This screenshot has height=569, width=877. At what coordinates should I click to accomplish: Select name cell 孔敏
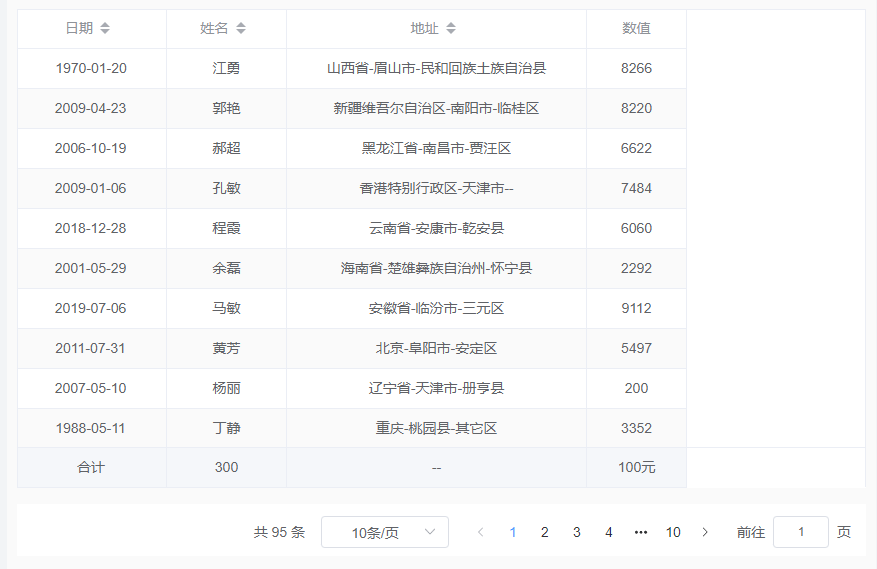(x=227, y=188)
